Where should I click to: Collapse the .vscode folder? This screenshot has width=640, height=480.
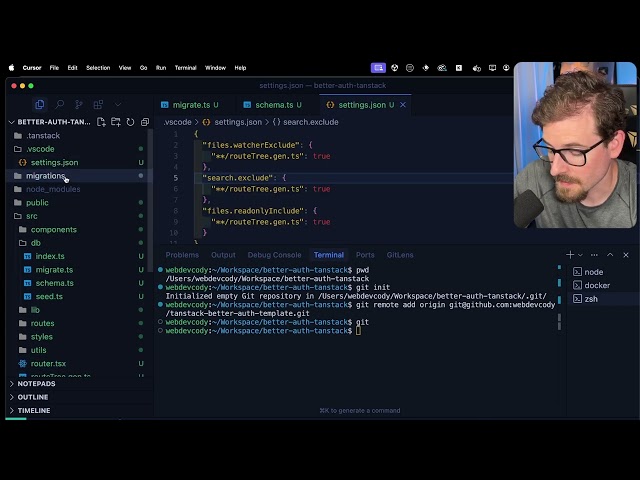[79, 149]
